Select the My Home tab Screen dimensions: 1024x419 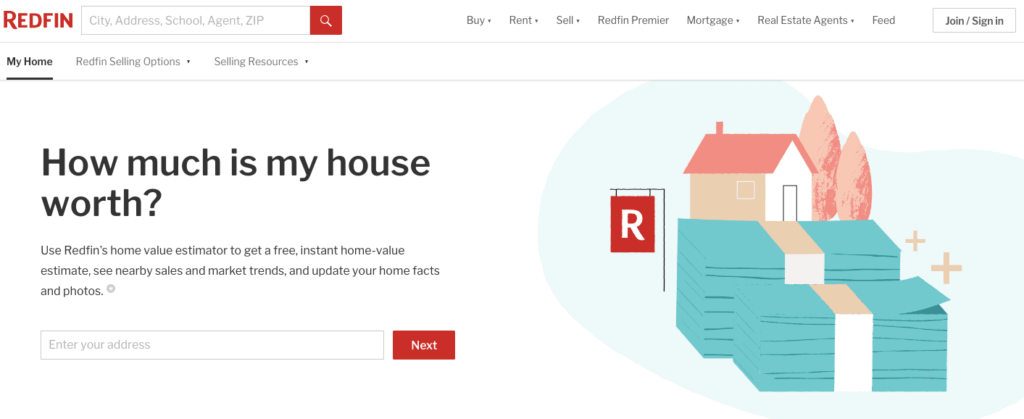[x=29, y=62]
